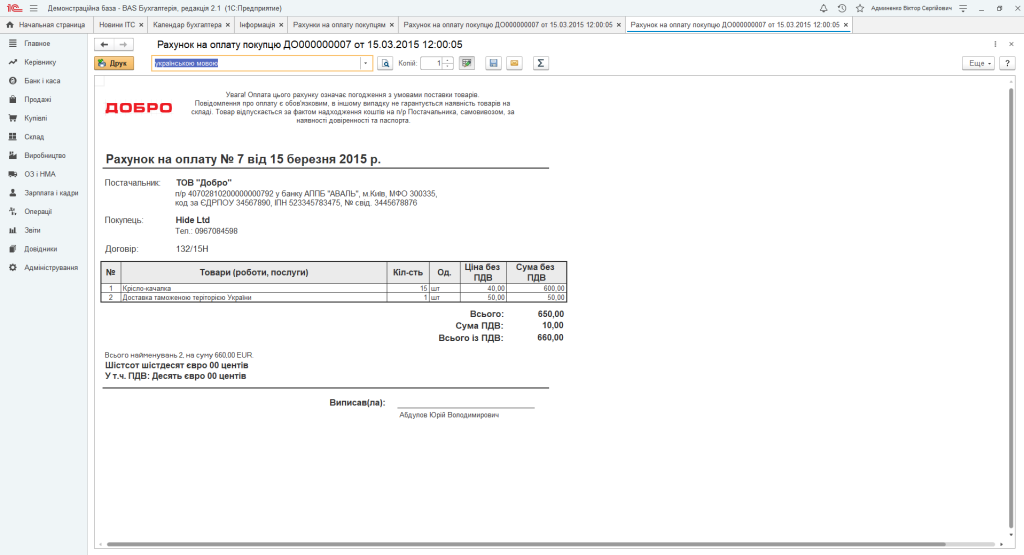Close the Рахунки на оплату покупцям tab
1024x555 pixels.
[x=392, y=25]
